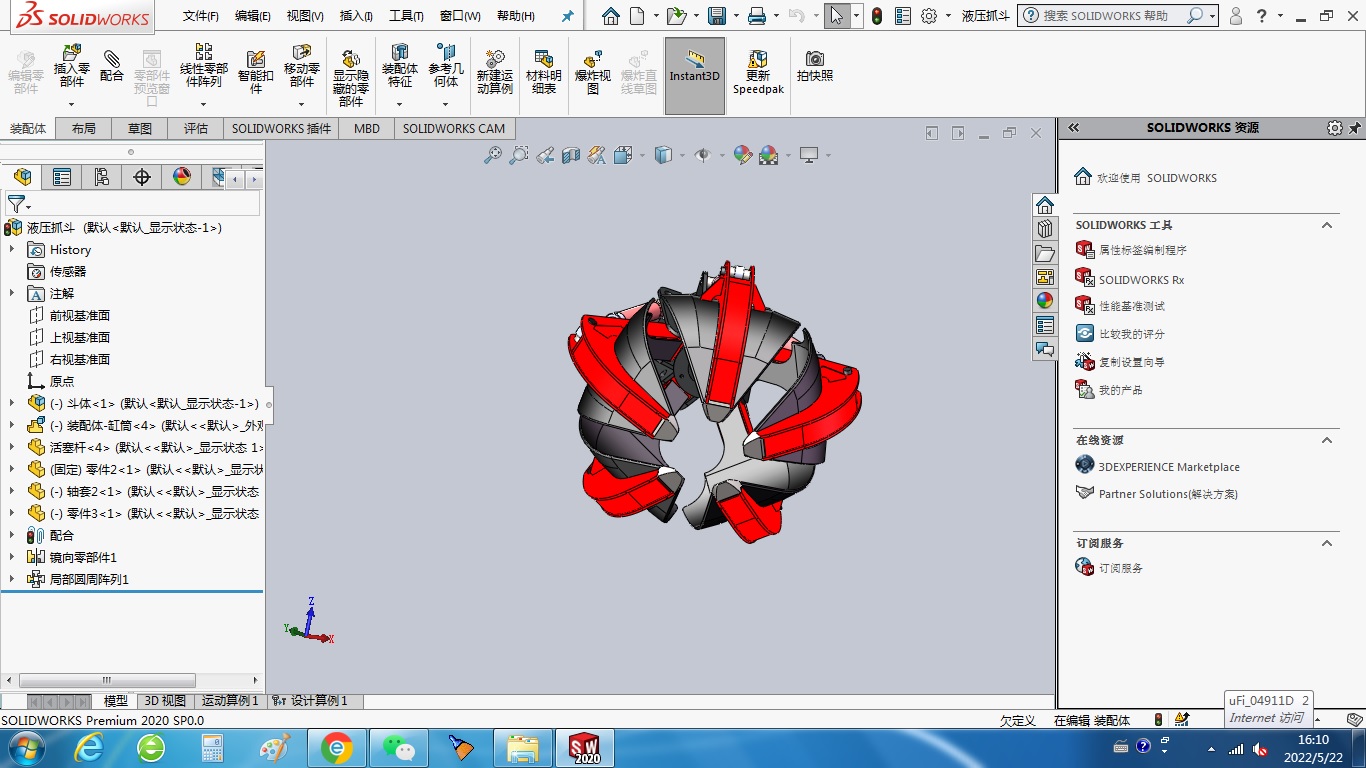
Task: Click the 智能扣件 smart fasteners tool
Action: (256, 72)
